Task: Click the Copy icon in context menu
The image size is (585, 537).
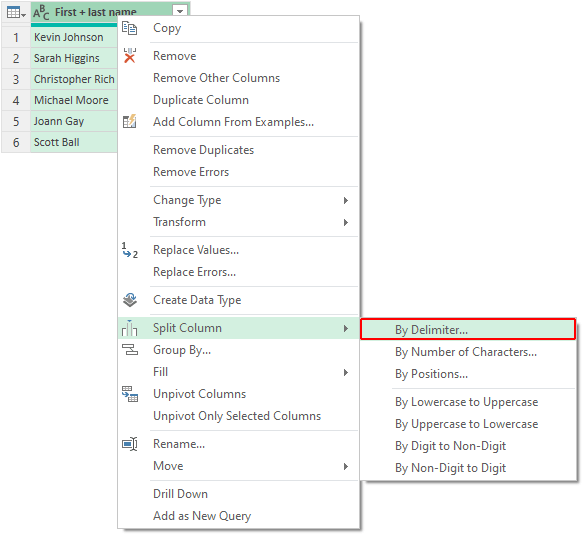Action: pos(129,28)
